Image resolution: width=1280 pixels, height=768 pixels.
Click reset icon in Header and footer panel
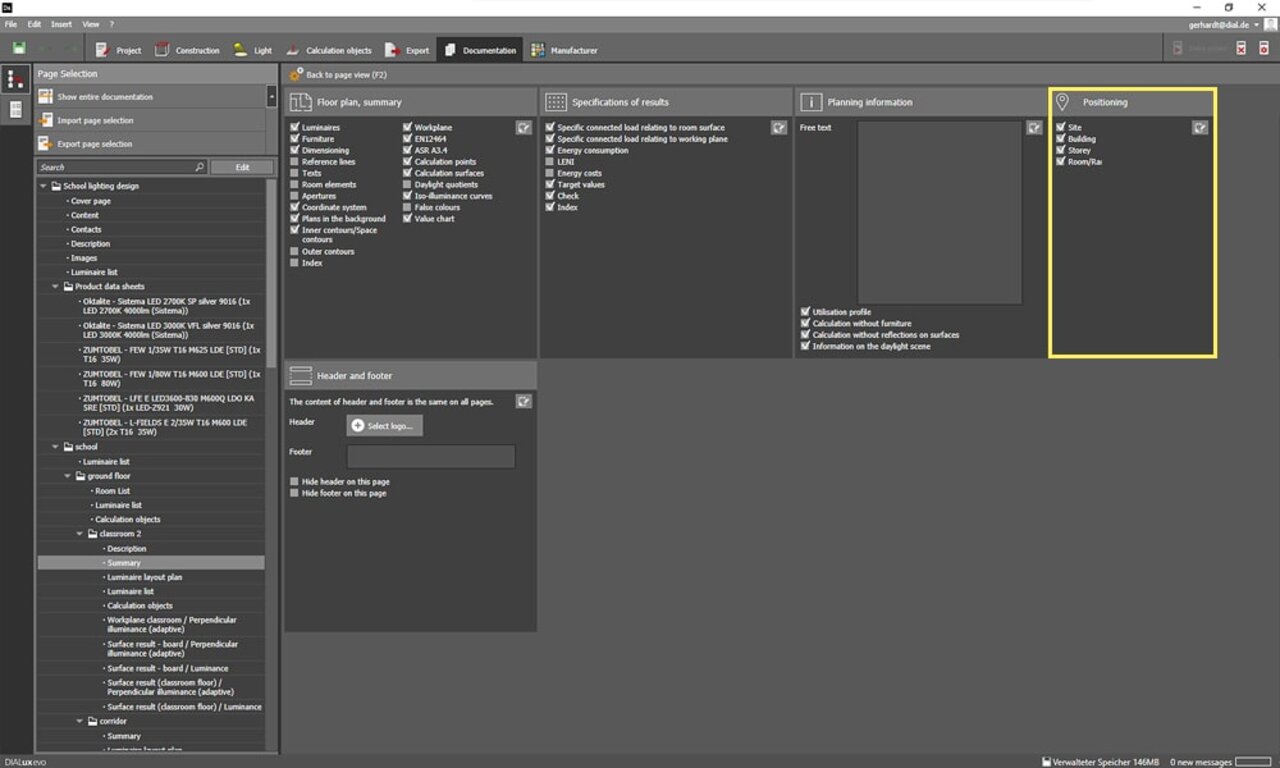524,401
